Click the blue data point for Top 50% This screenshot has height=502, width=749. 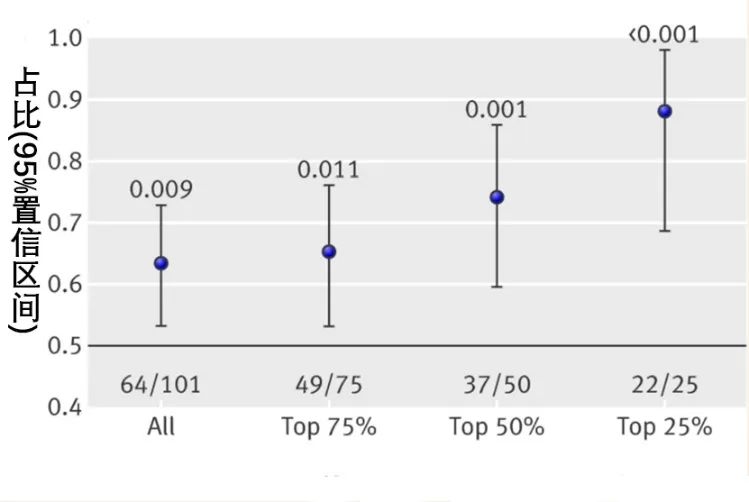[x=497, y=197]
